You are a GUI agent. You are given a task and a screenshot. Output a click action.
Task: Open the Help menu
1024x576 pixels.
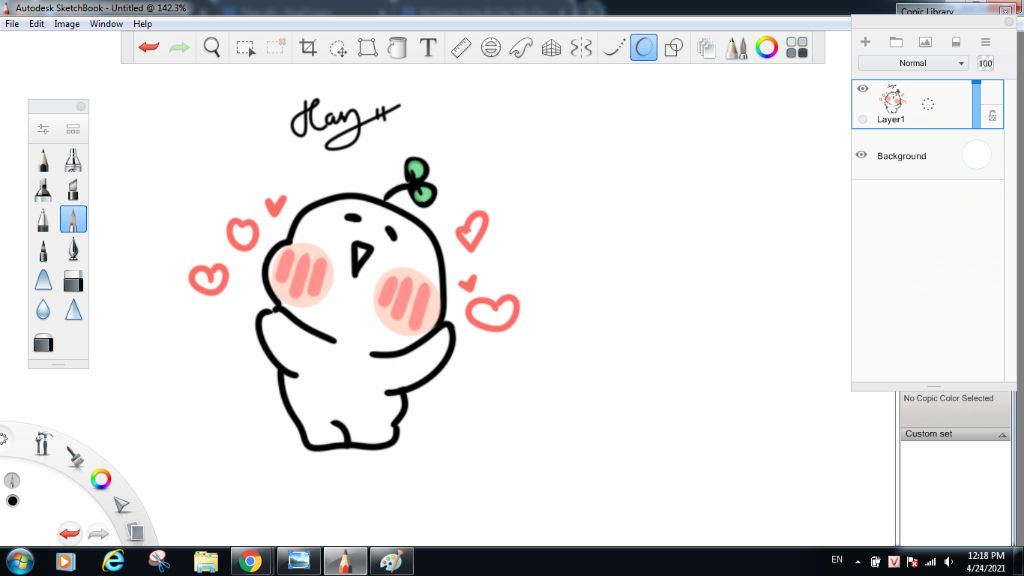(142, 24)
